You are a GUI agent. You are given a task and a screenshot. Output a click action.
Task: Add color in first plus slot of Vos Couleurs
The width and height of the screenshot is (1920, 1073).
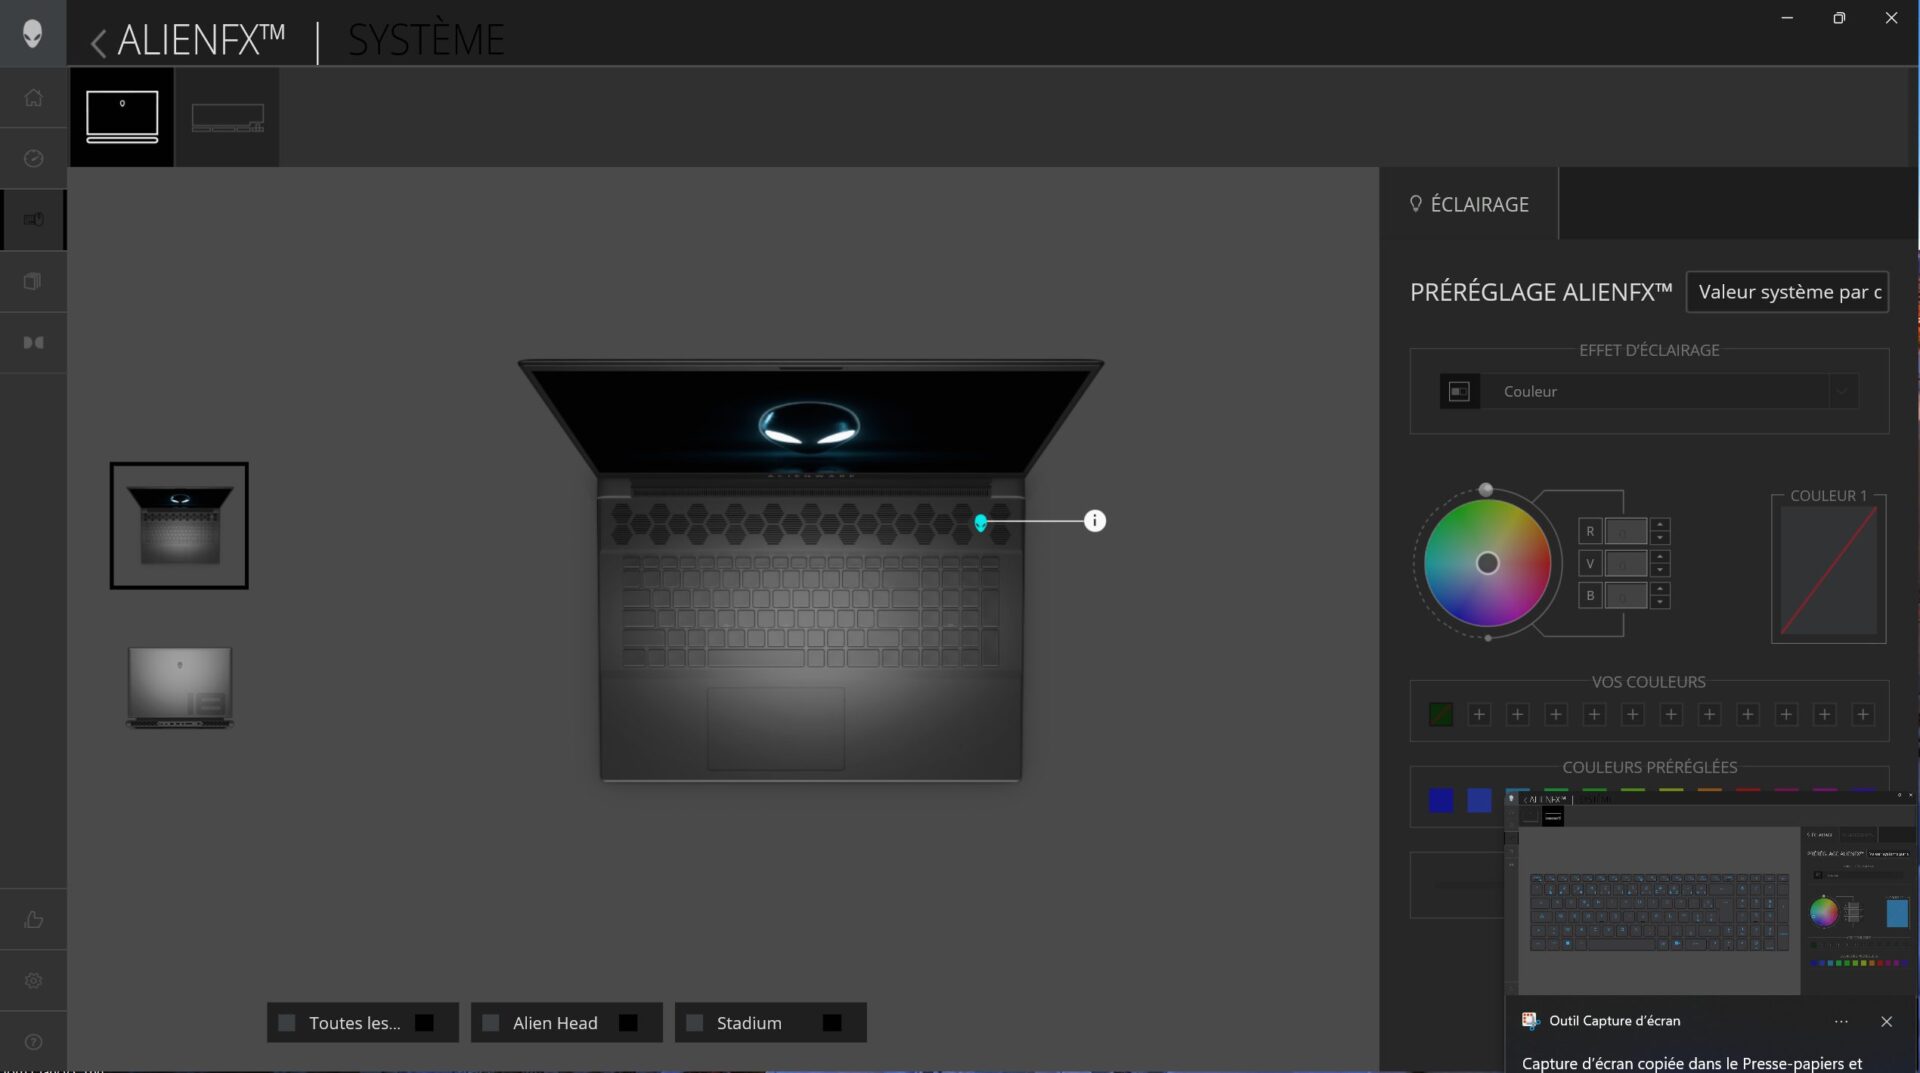(x=1479, y=714)
